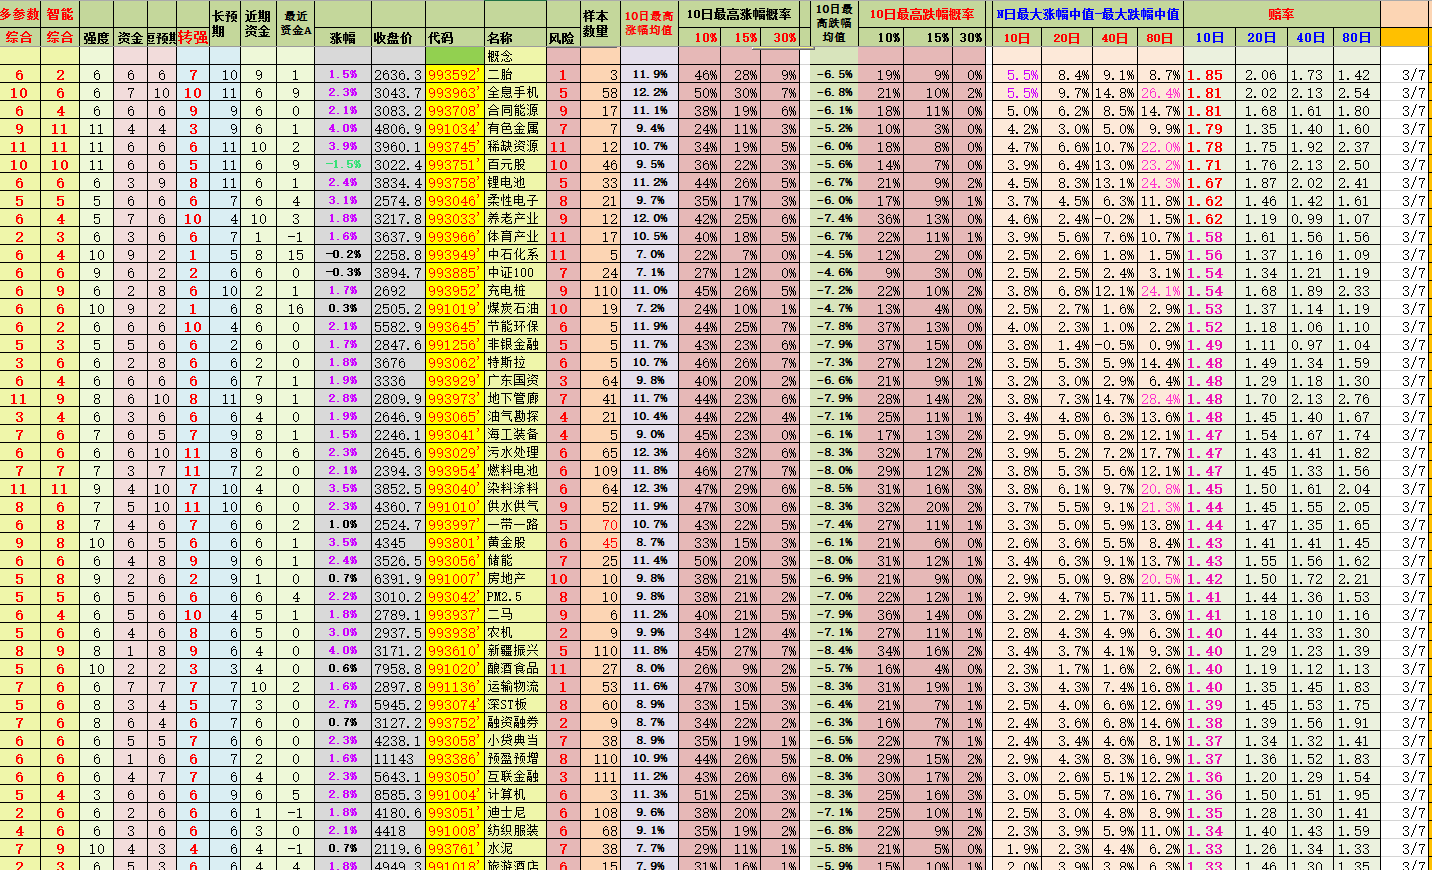Select the '非银金融' name cell
This screenshot has height=870, width=1432.
(x=515, y=345)
